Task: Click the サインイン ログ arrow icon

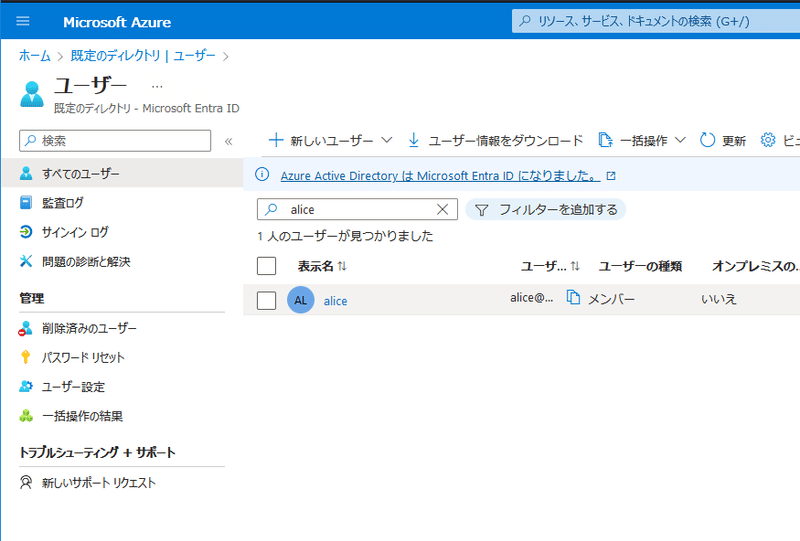Action: [x=26, y=232]
